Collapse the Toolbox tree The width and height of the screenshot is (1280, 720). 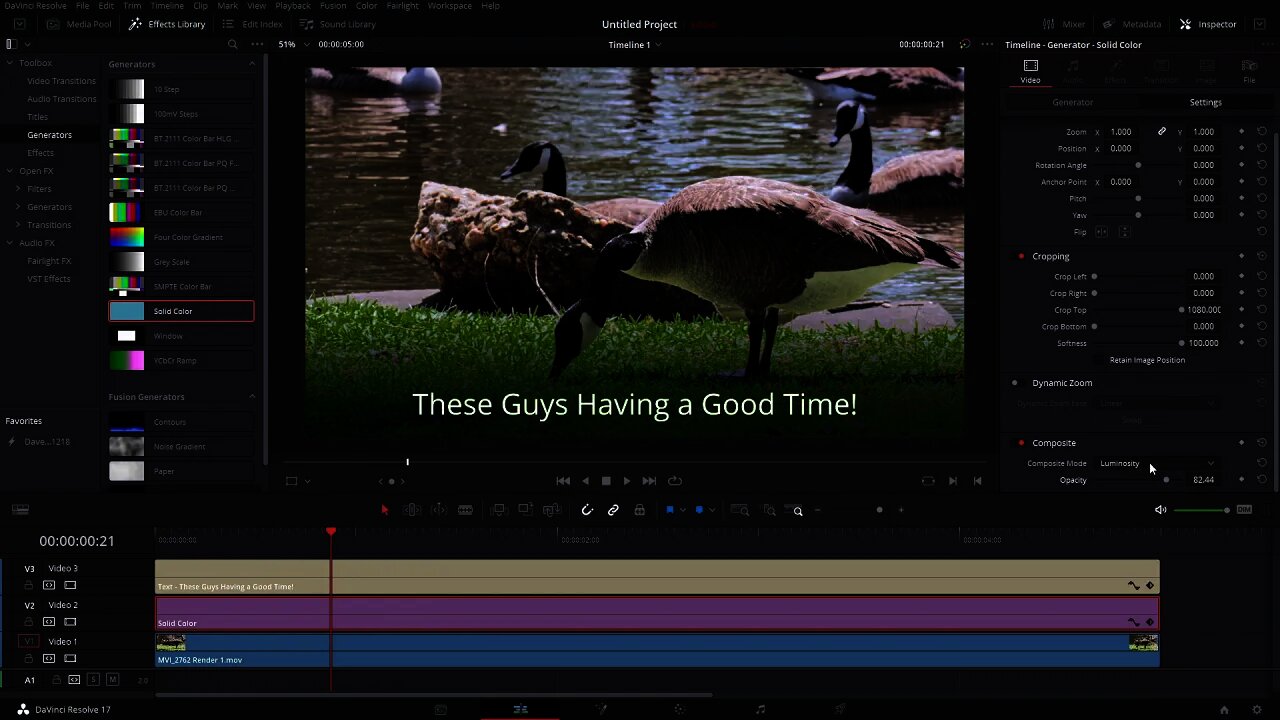pyautogui.click(x=10, y=63)
